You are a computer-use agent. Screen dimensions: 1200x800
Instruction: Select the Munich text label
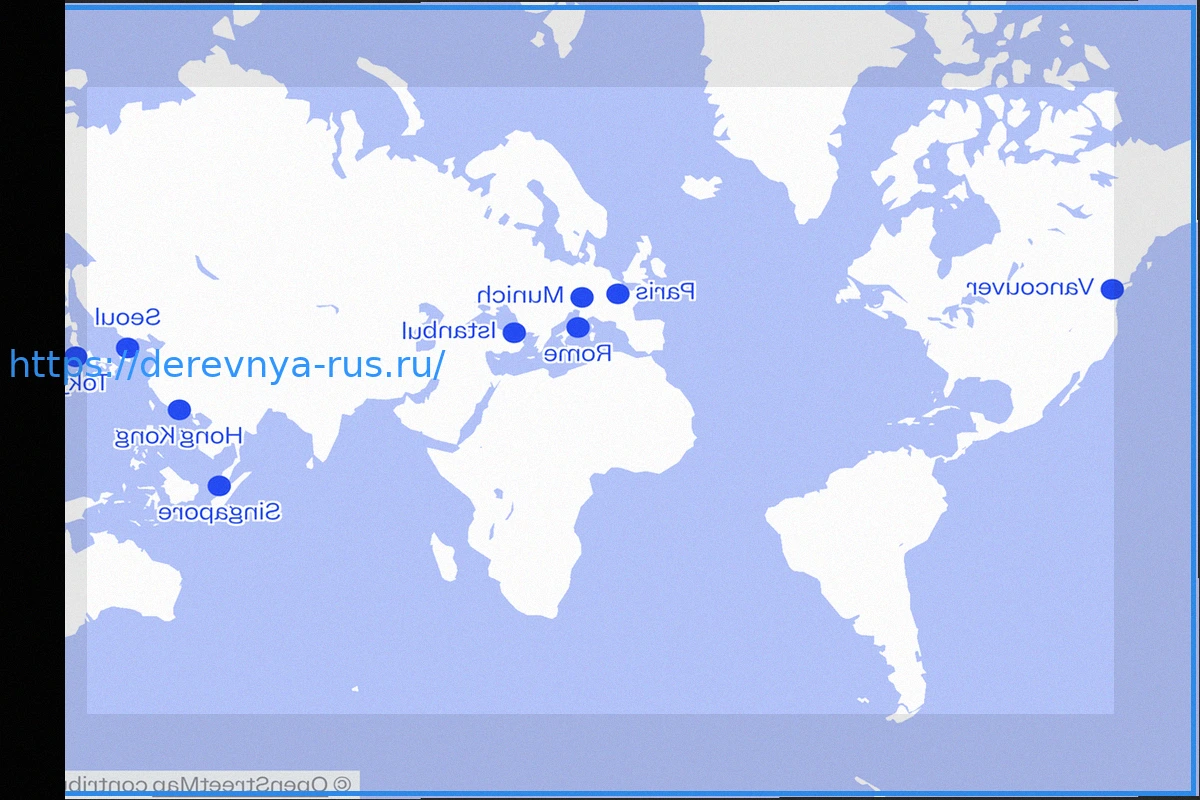point(520,295)
